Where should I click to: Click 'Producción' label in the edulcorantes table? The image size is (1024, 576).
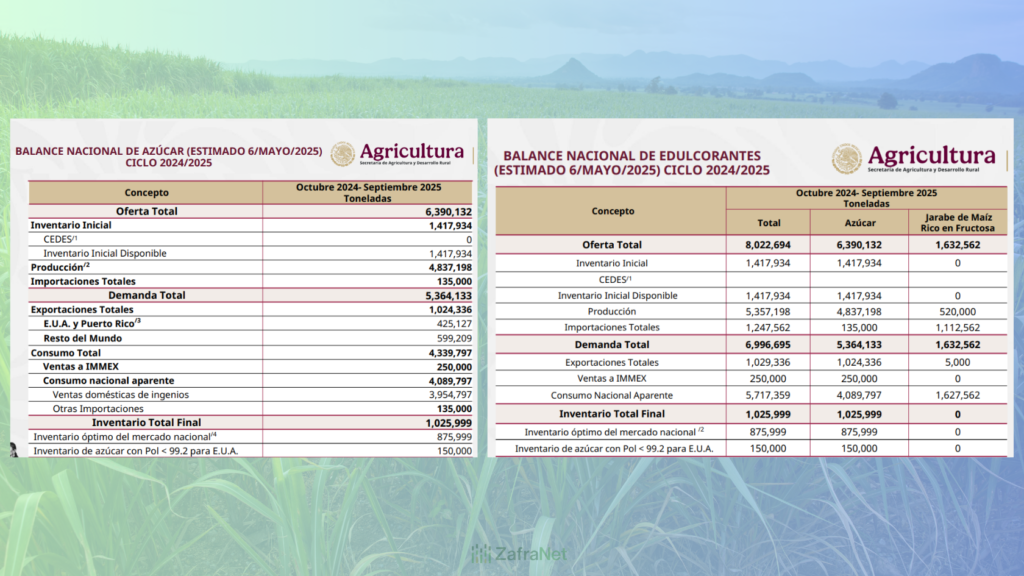pyautogui.click(x=612, y=312)
